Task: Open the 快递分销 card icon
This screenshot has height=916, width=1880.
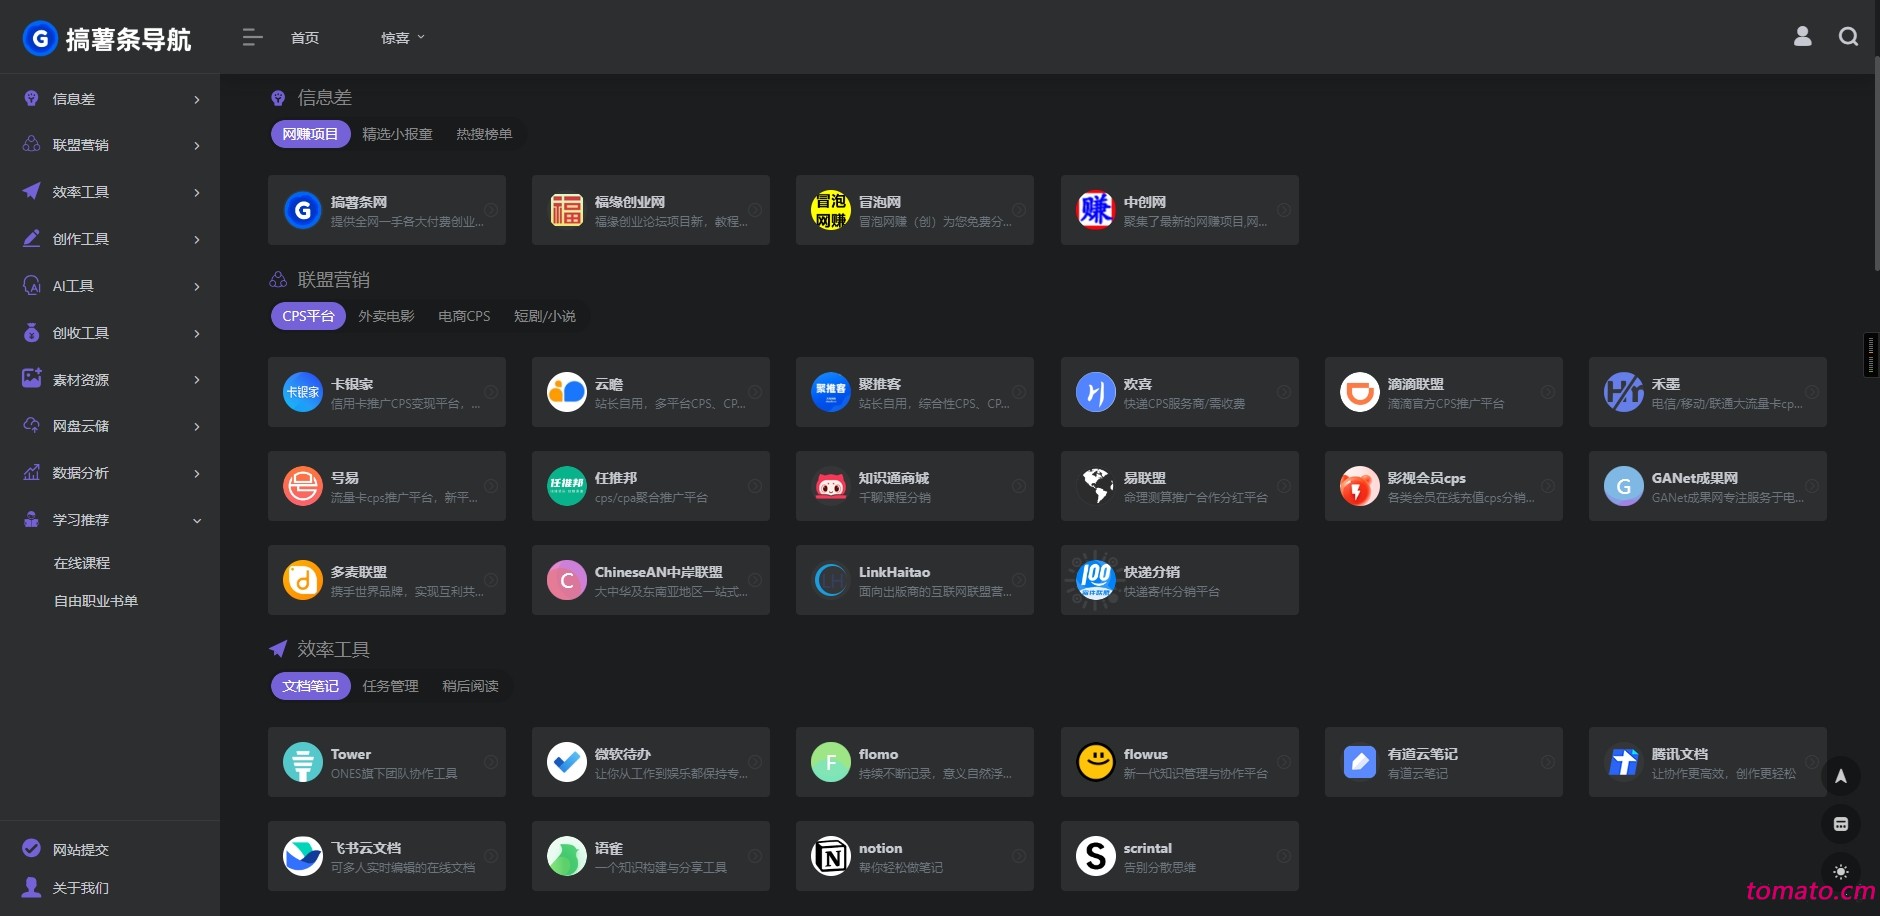Action: click(1095, 580)
